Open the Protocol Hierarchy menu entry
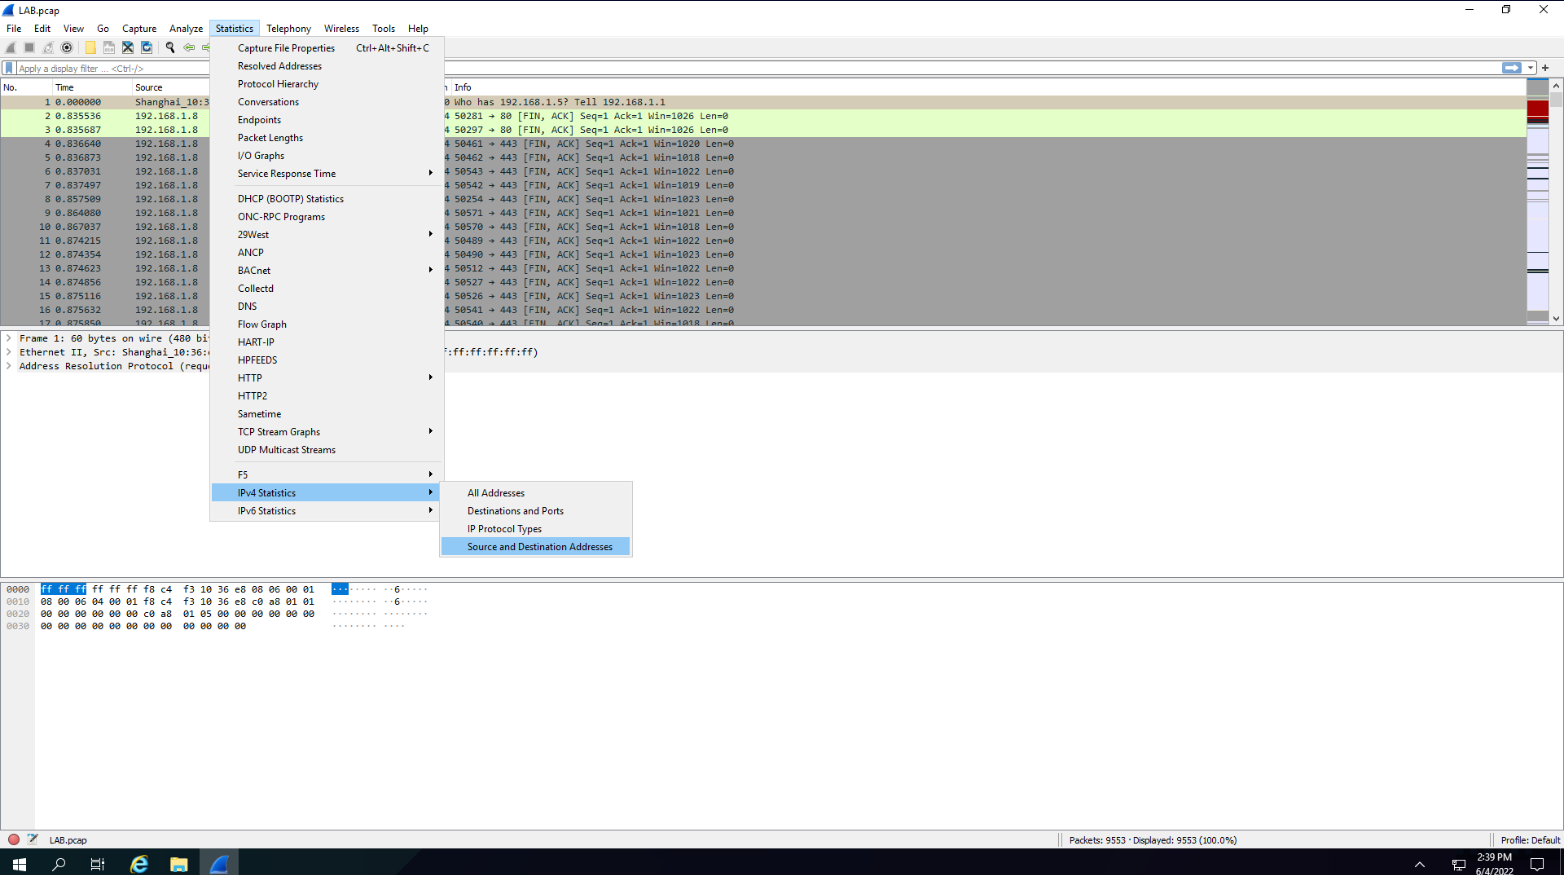The image size is (1564, 875). coord(278,84)
